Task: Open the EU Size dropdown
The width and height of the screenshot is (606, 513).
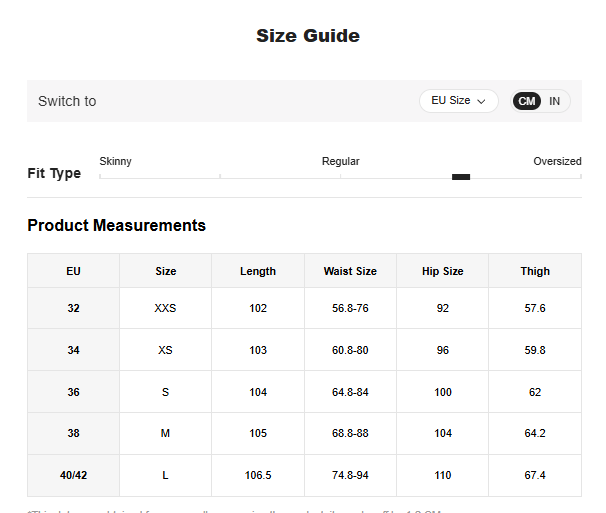Action: (x=458, y=101)
